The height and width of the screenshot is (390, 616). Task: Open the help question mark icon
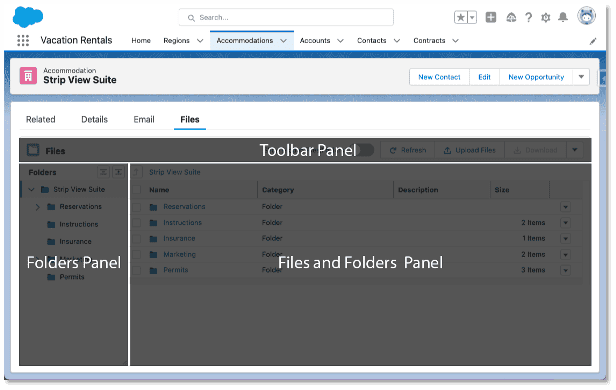coord(529,17)
